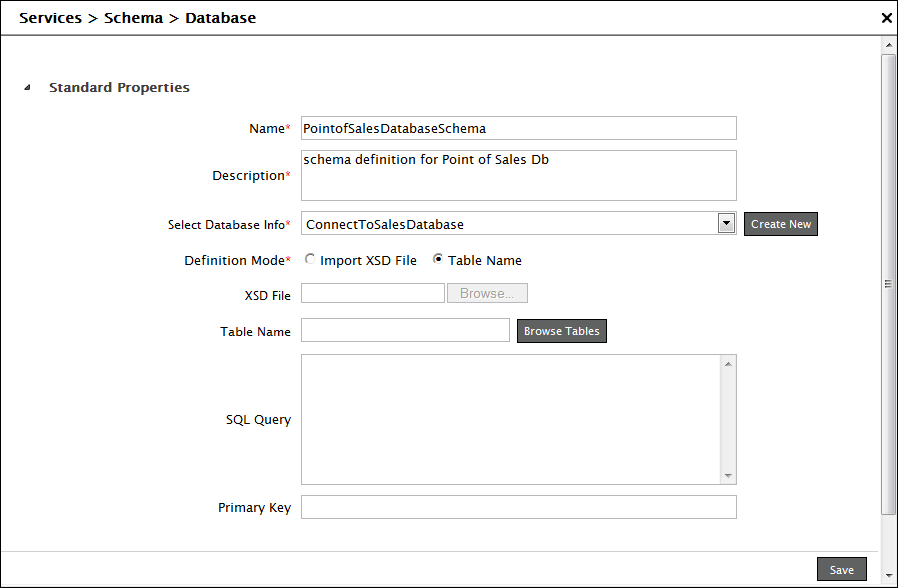Collapse the Standard Properties section
The height and width of the screenshot is (588, 898).
click(x=28, y=88)
